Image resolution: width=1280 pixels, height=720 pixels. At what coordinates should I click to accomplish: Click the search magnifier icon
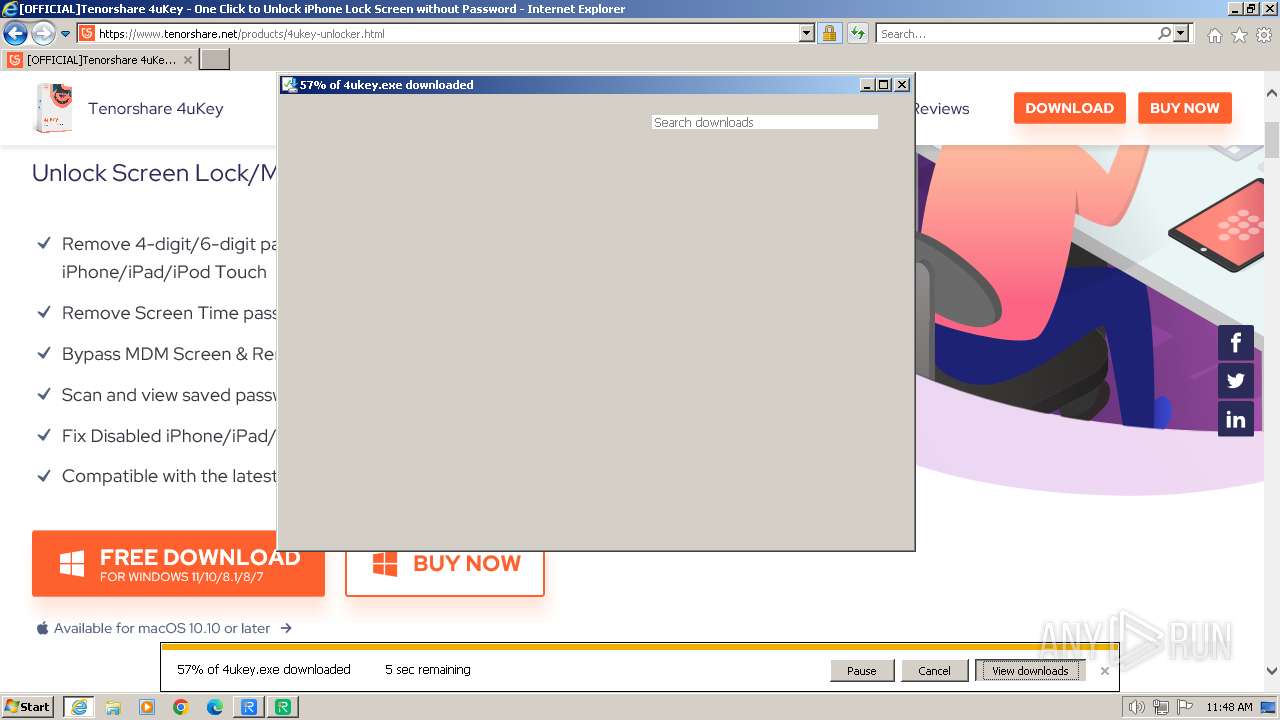click(1164, 33)
